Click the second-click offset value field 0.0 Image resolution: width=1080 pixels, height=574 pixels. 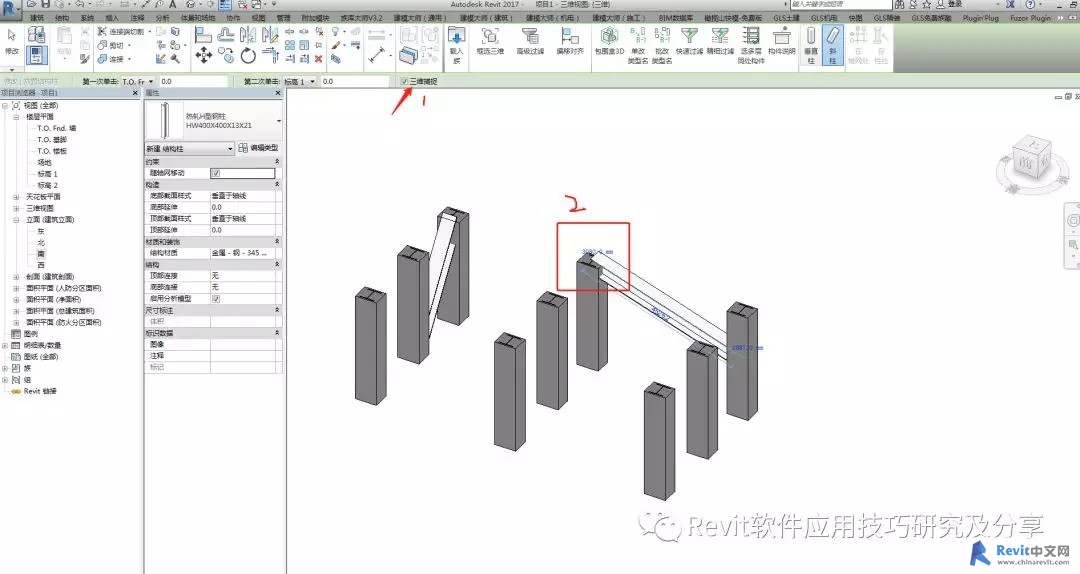click(x=355, y=81)
